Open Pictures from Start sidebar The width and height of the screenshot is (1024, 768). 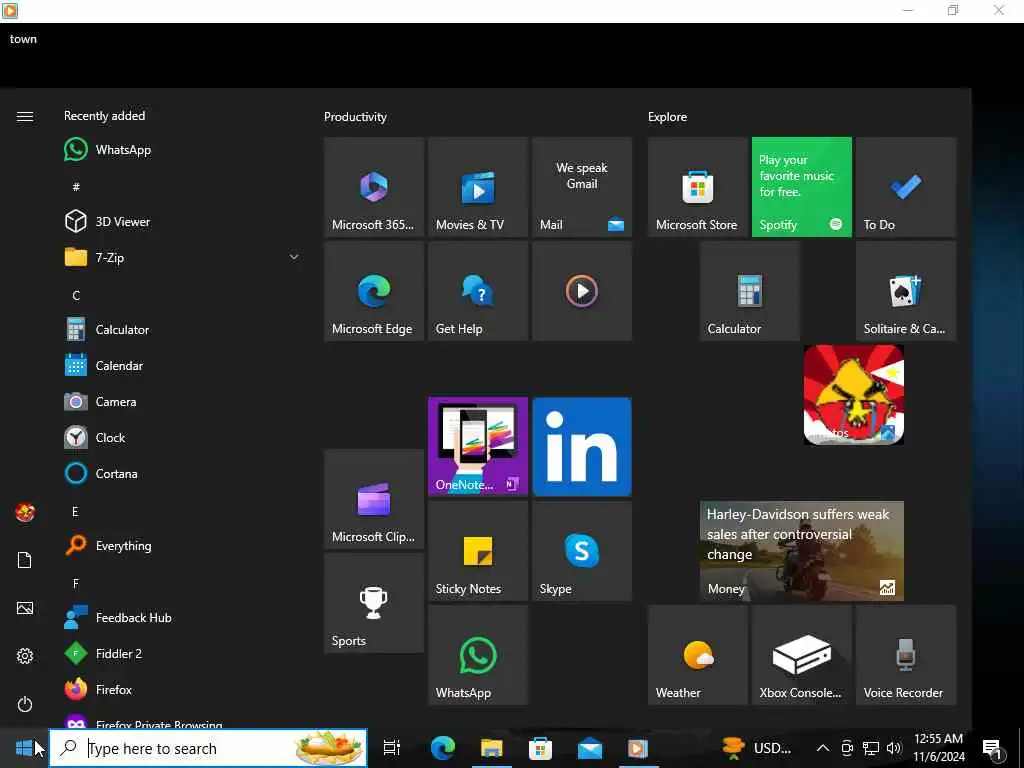[x=25, y=608]
